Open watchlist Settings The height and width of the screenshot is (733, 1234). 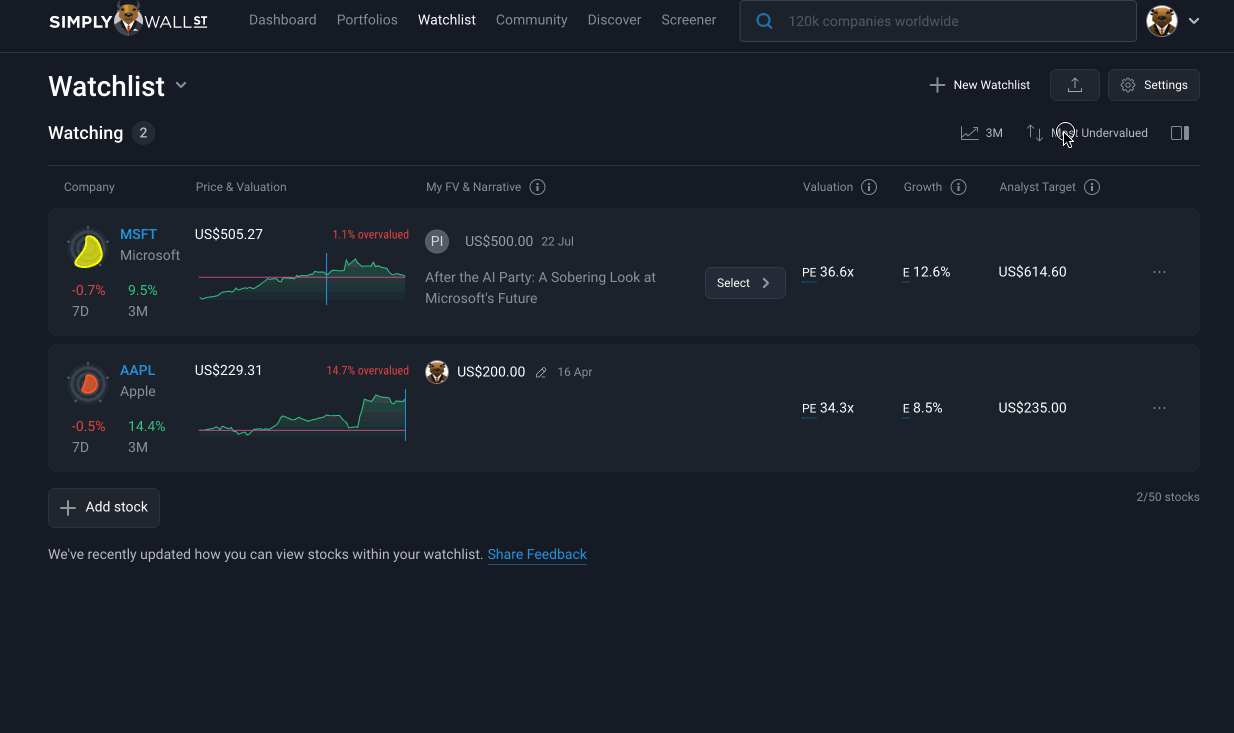1153,85
